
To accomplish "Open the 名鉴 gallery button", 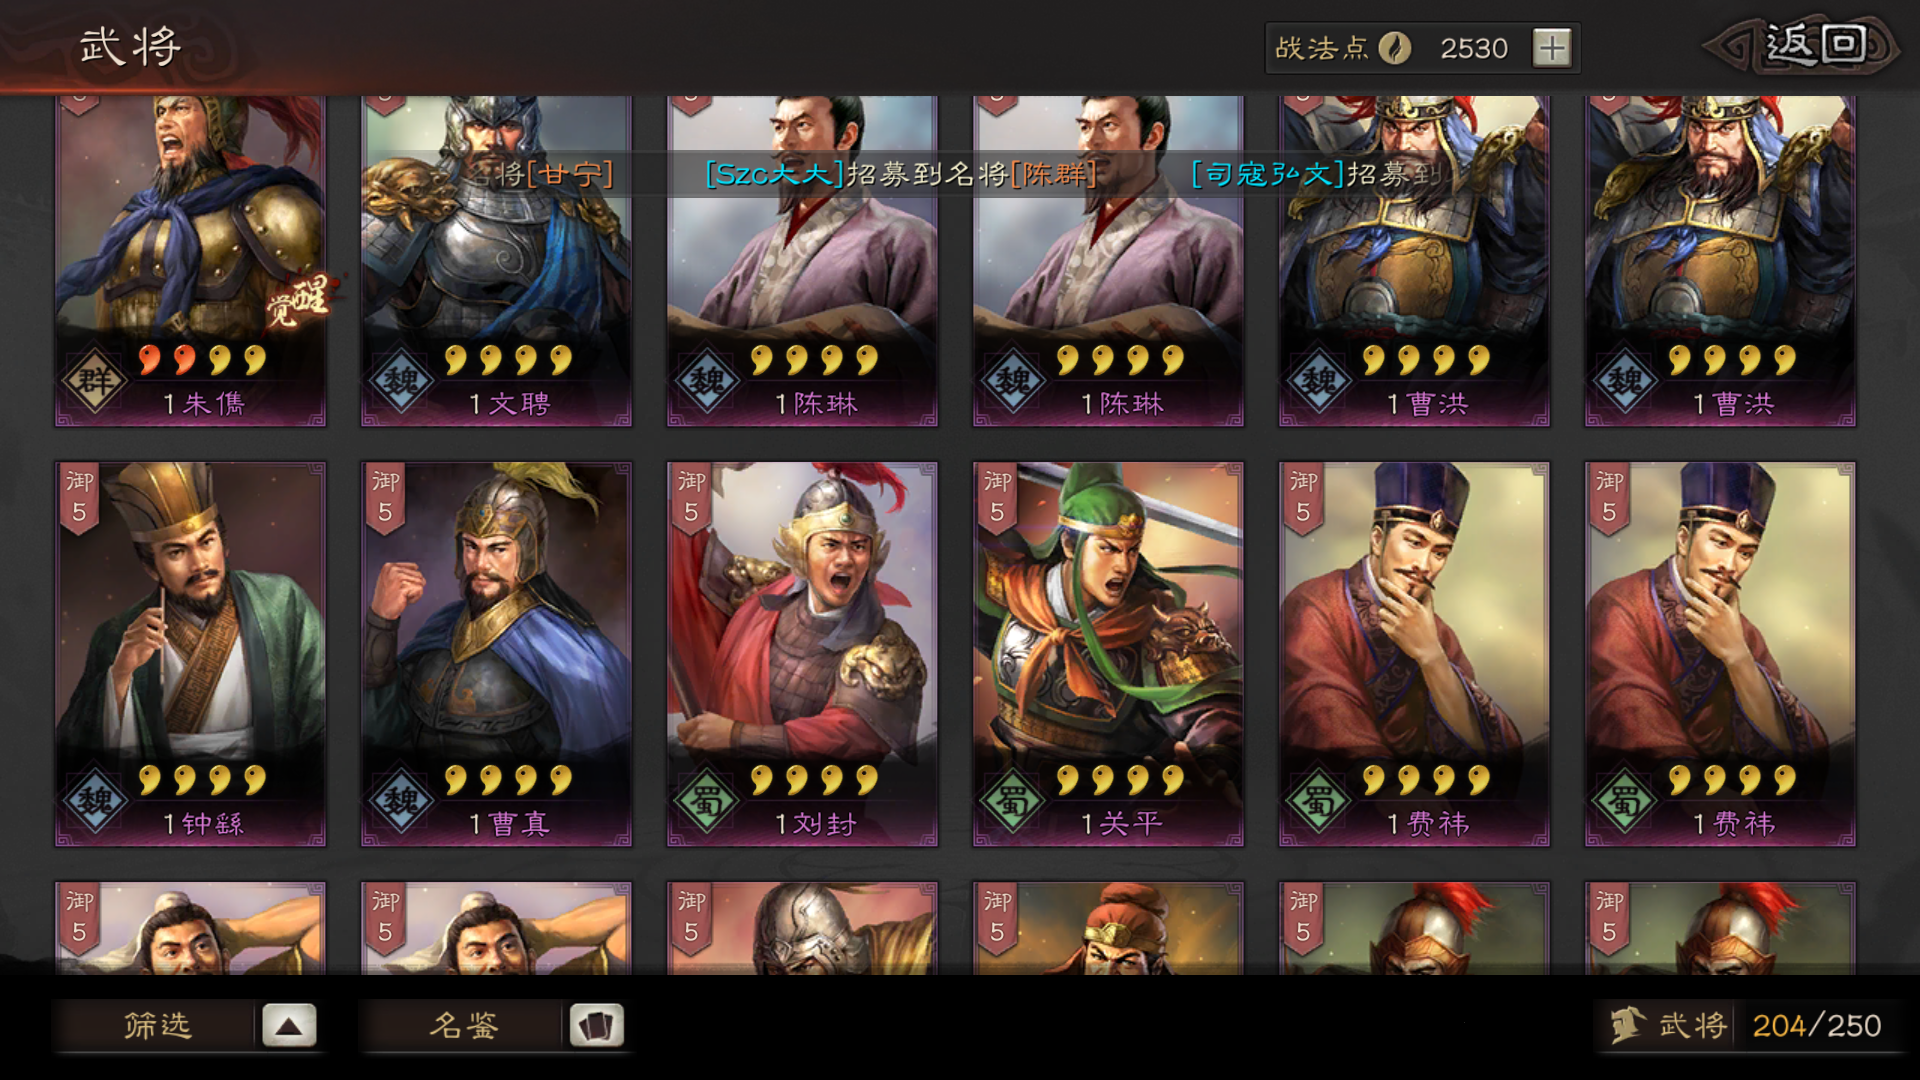I will pyautogui.click(x=463, y=1025).
